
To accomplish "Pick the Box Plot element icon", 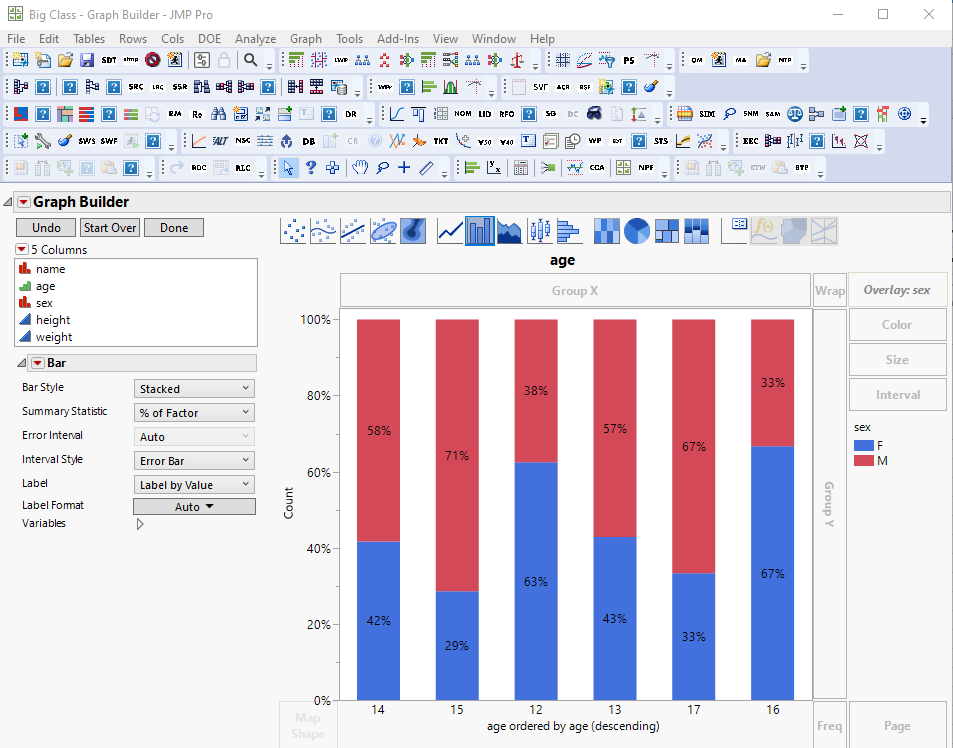I will click(x=539, y=230).
